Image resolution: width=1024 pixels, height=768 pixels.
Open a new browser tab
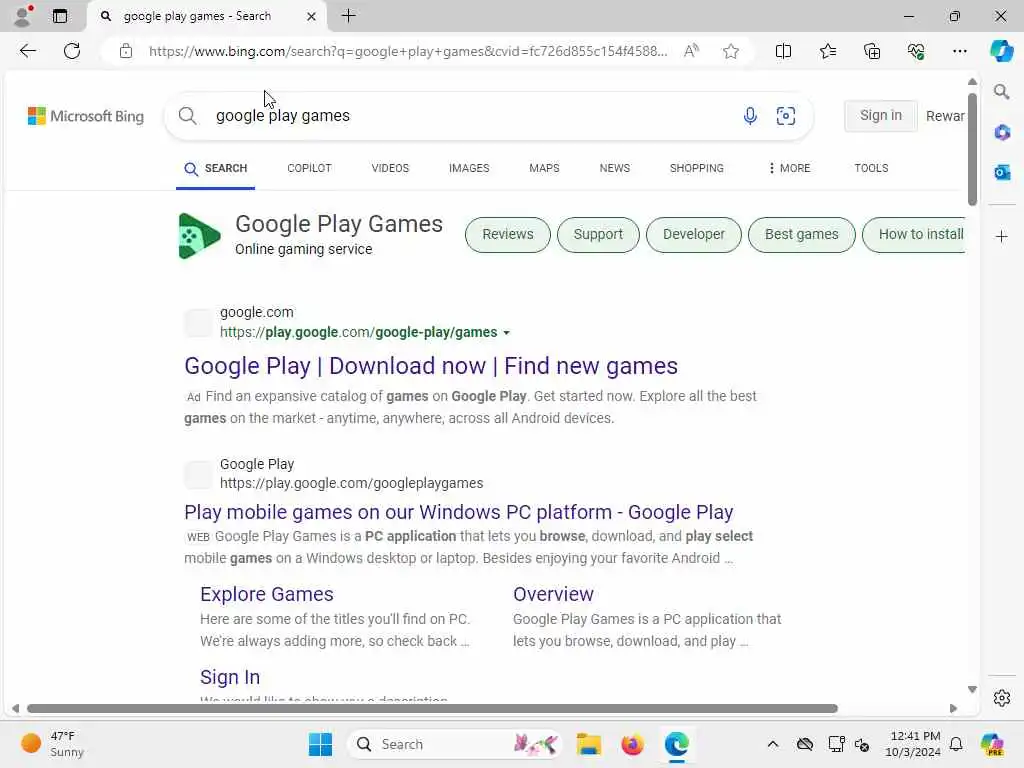click(349, 16)
